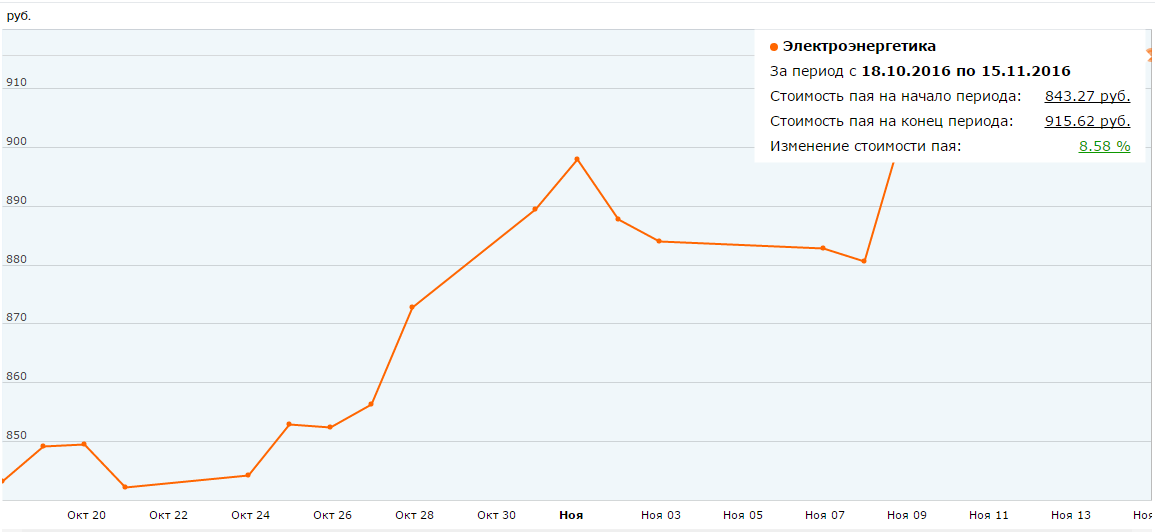
Task: Open the 915.62 руб. end value link
Action: [x=1087, y=121]
